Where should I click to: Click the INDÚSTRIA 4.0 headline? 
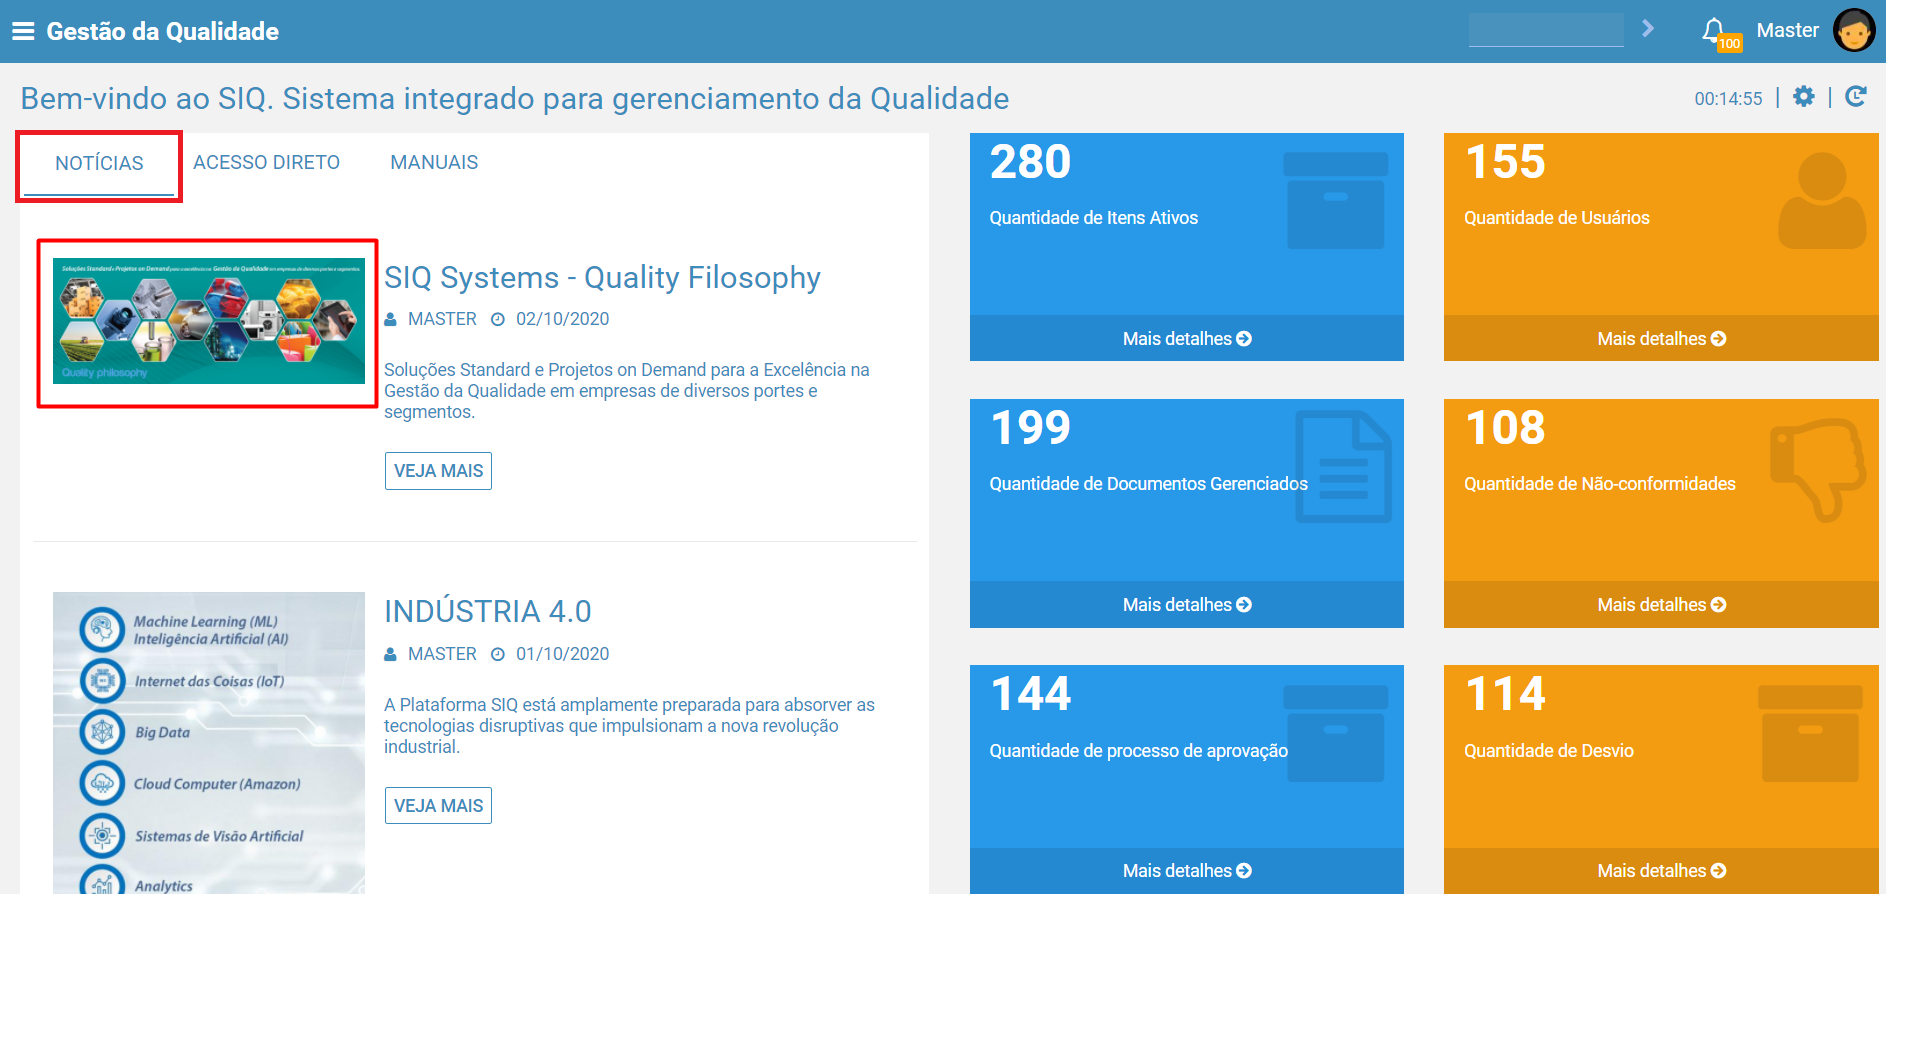coord(488,611)
